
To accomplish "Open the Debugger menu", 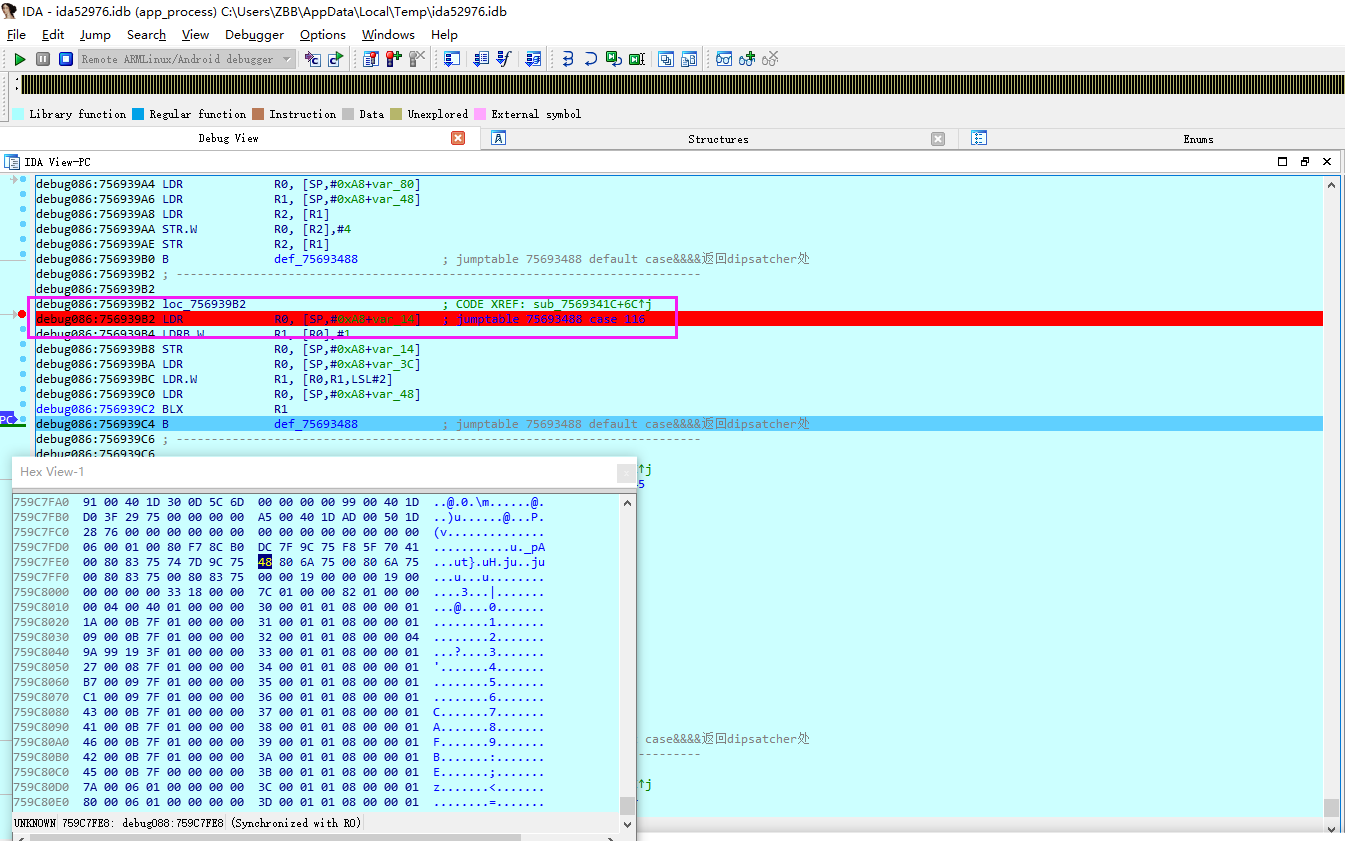I will click(254, 34).
